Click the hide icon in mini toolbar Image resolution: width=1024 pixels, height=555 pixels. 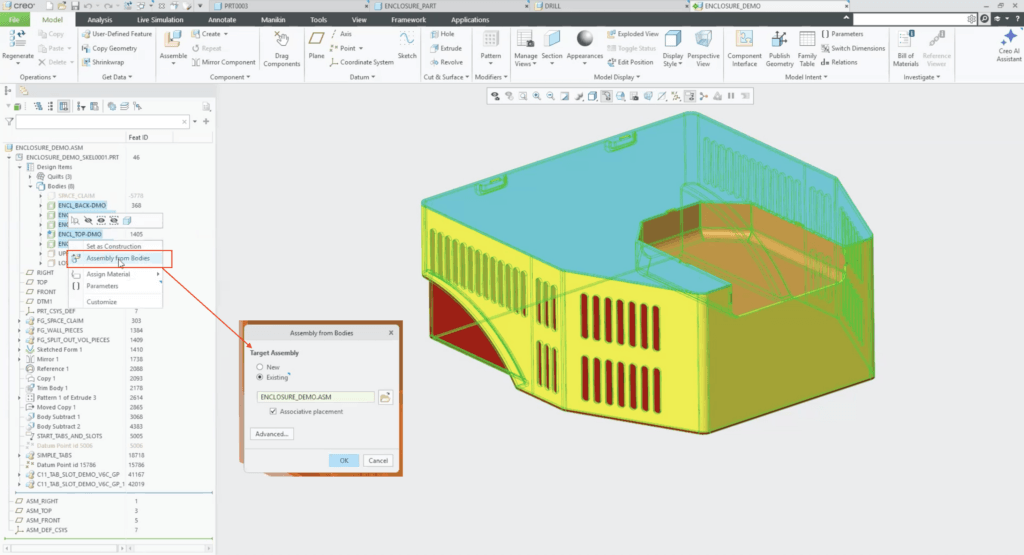click(88, 221)
